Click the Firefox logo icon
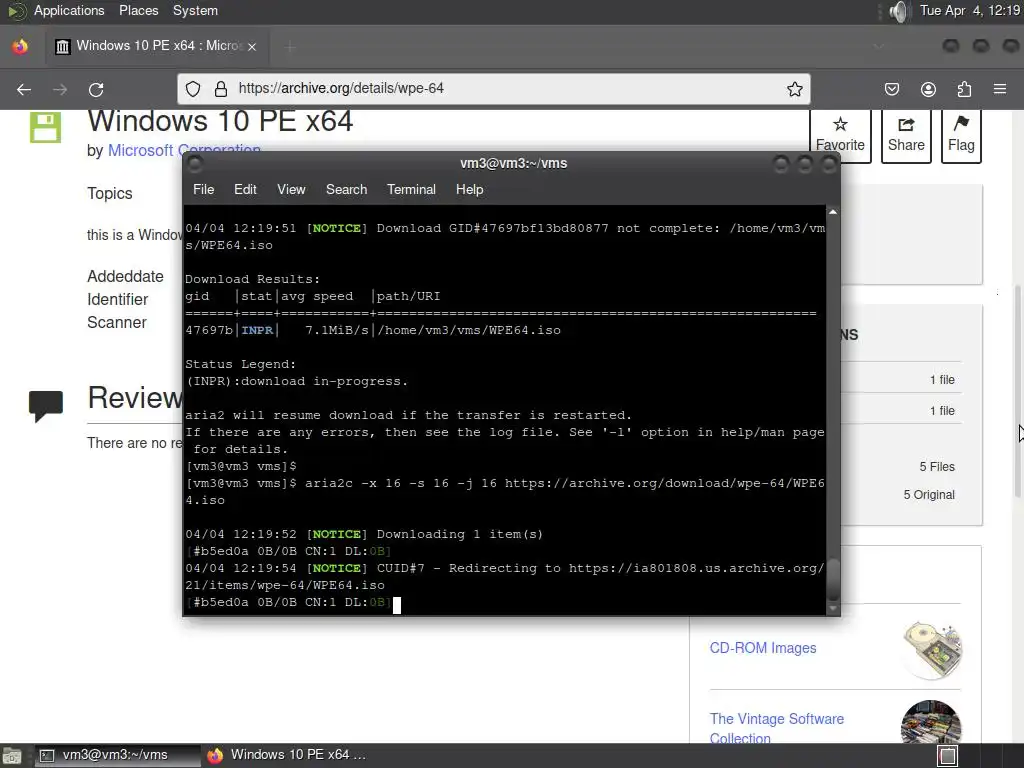The height and width of the screenshot is (768, 1024). tap(20, 46)
